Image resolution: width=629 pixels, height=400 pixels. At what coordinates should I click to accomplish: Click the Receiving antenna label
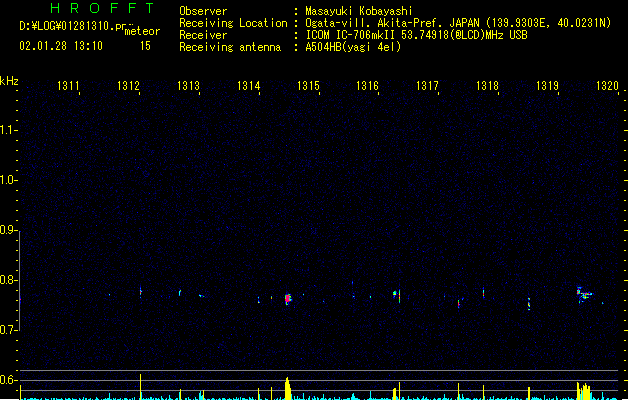pos(230,47)
